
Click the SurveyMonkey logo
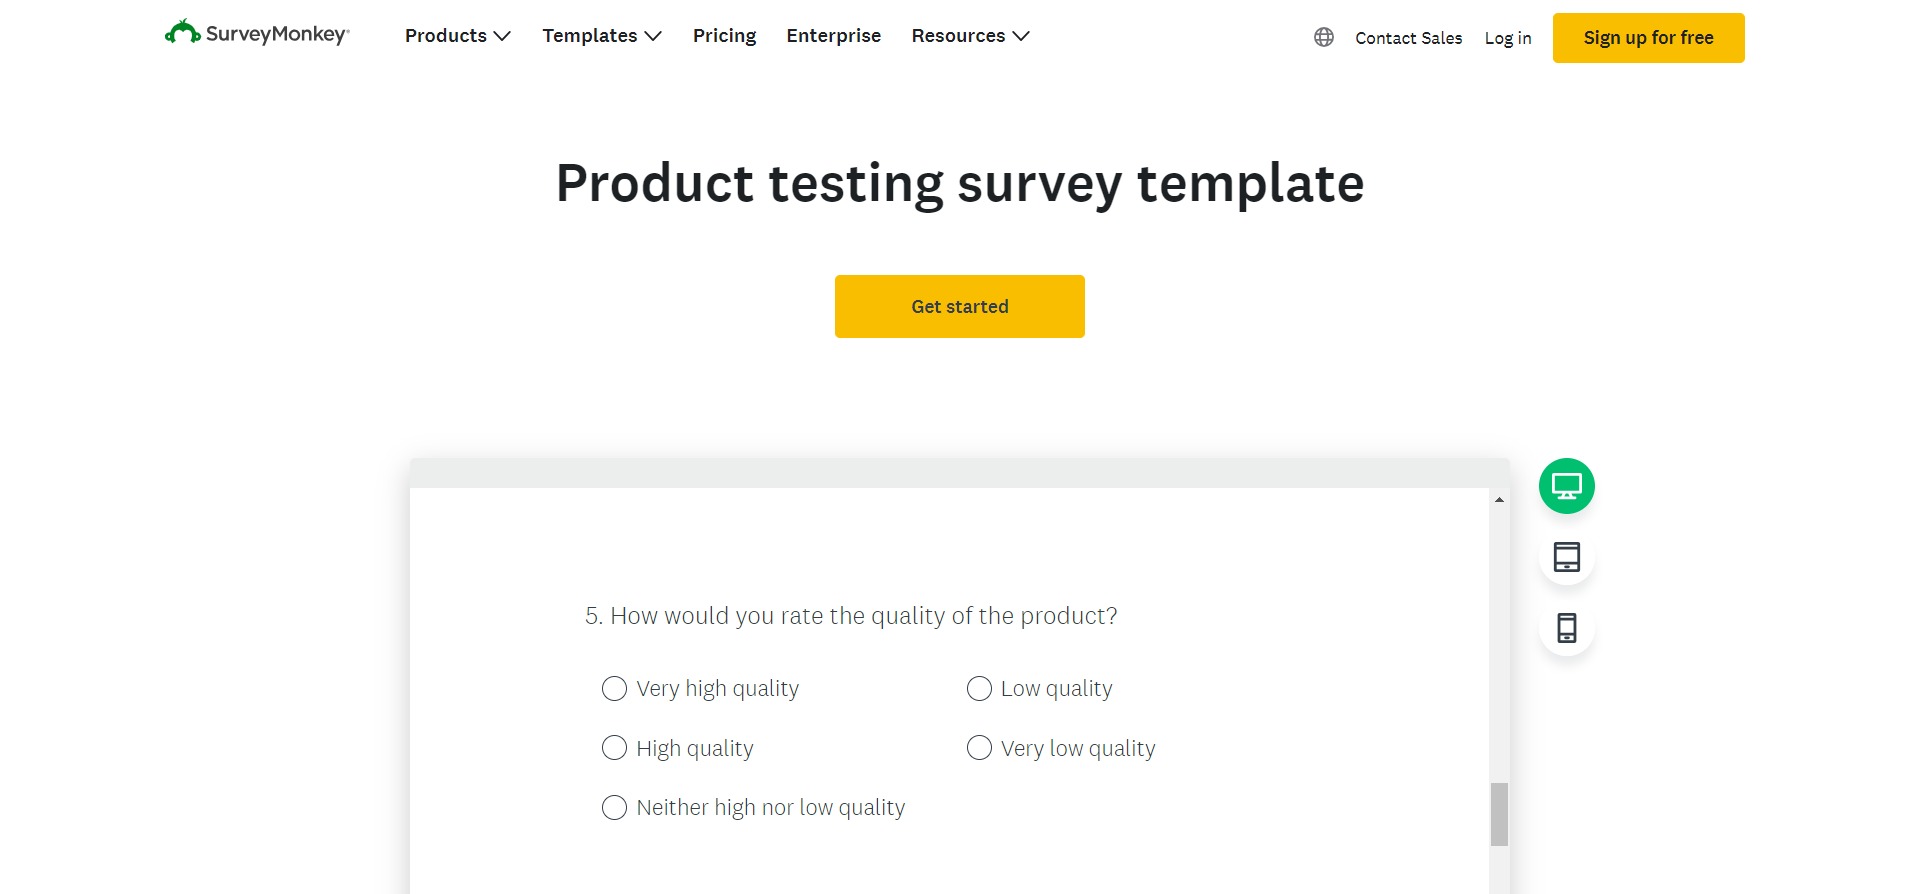click(x=256, y=32)
